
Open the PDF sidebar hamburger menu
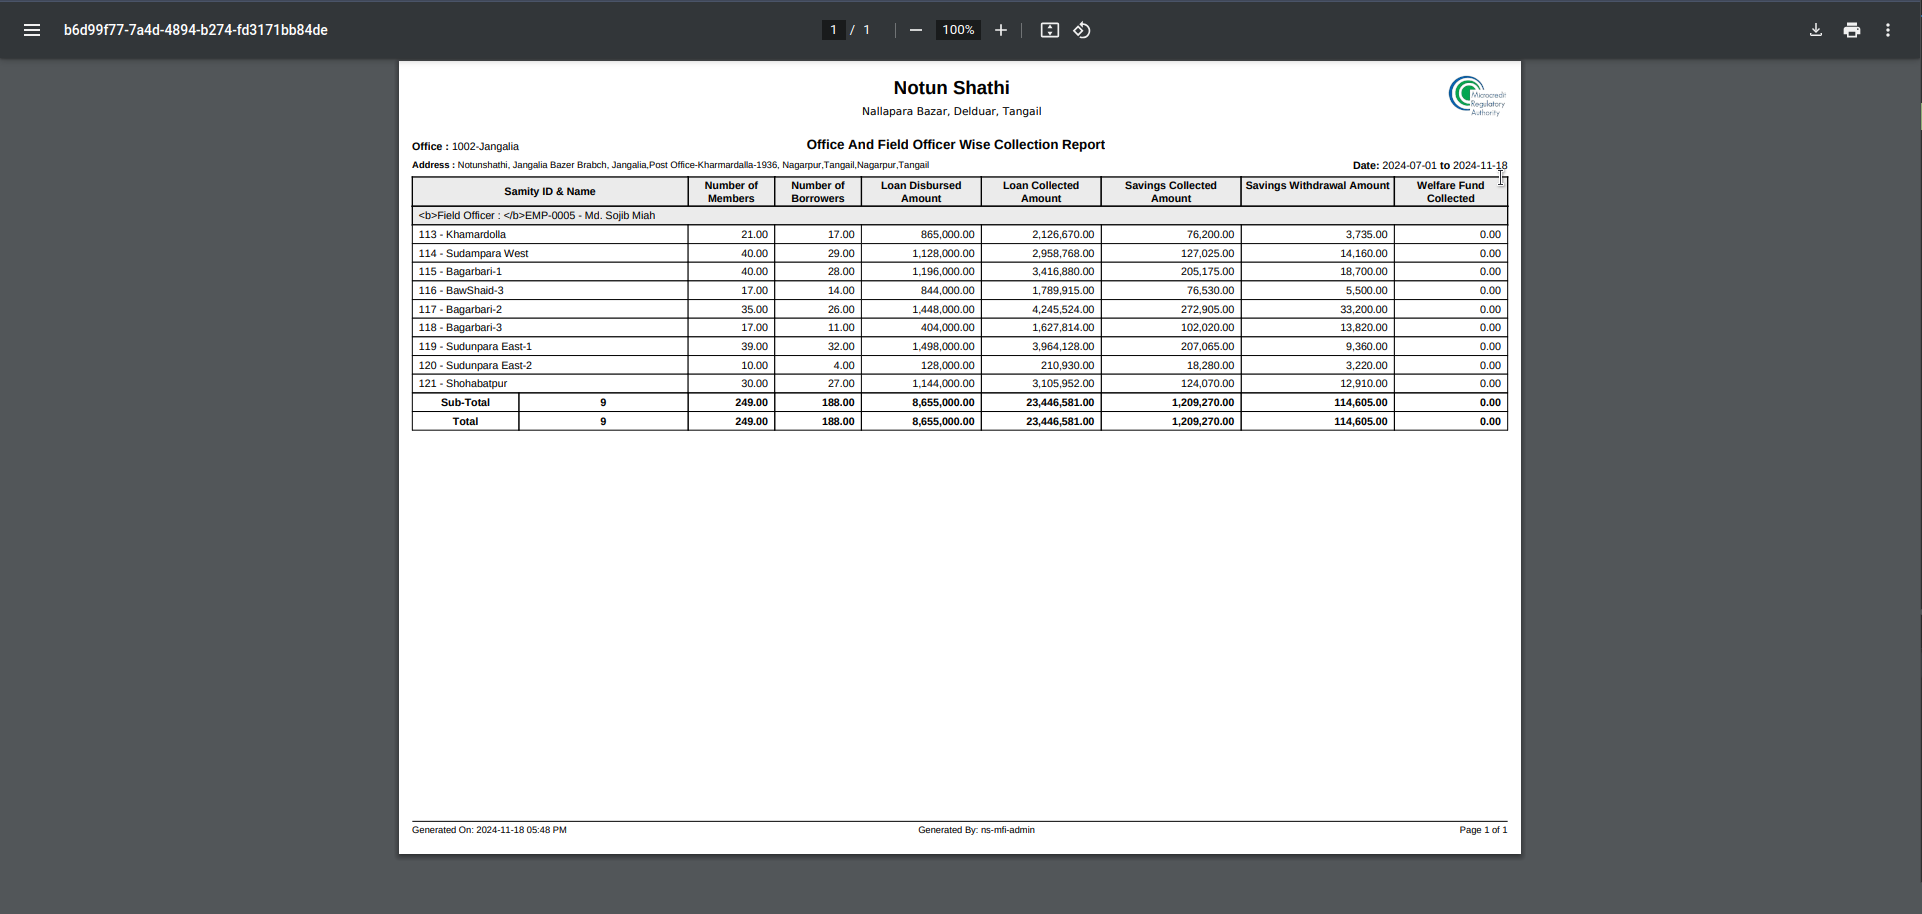click(32, 30)
